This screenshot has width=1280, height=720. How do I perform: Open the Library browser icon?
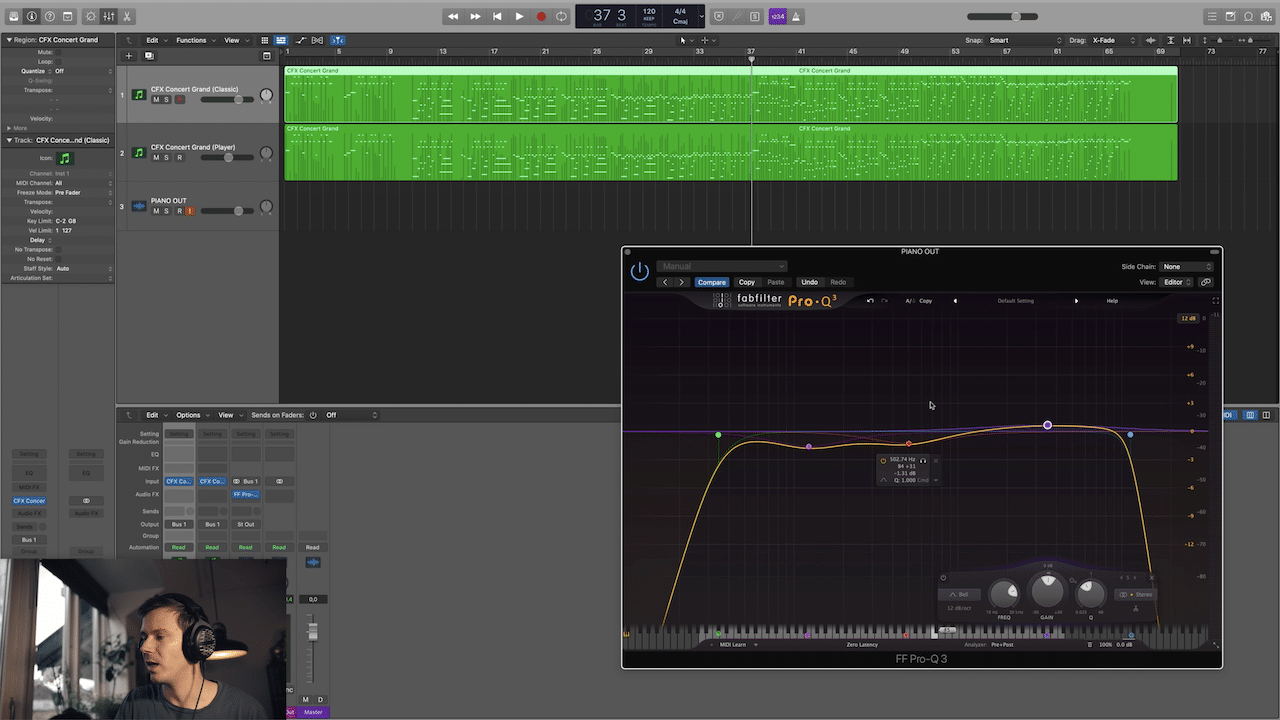(14, 16)
